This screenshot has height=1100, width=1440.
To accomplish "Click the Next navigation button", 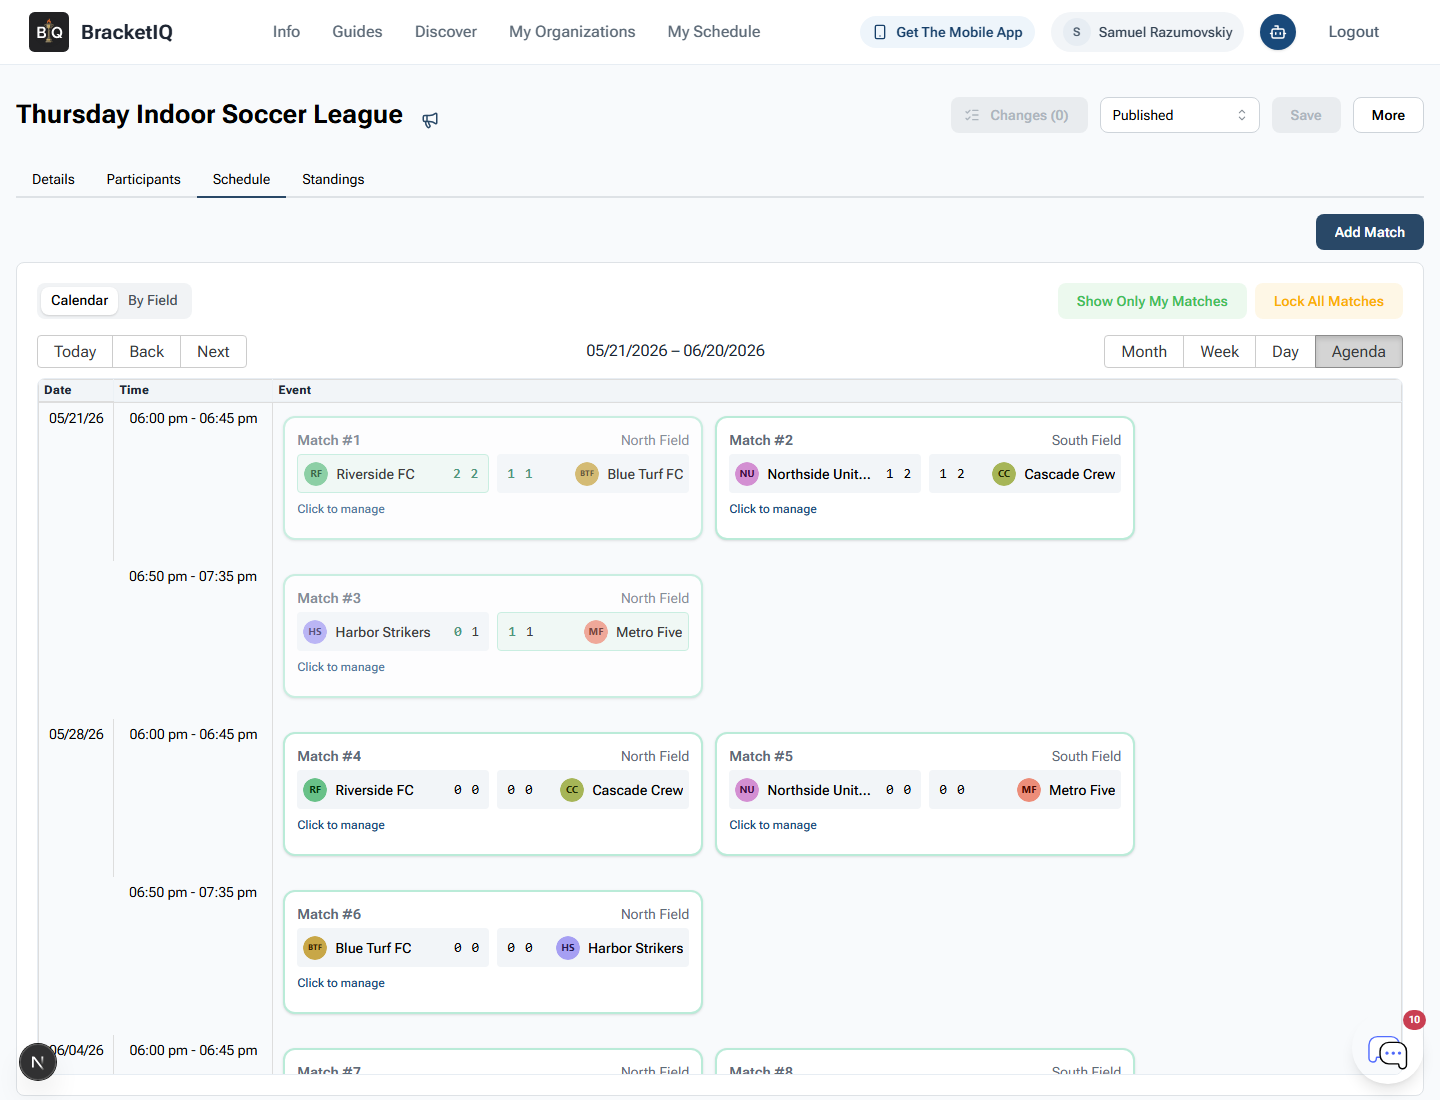I will [213, 352].
